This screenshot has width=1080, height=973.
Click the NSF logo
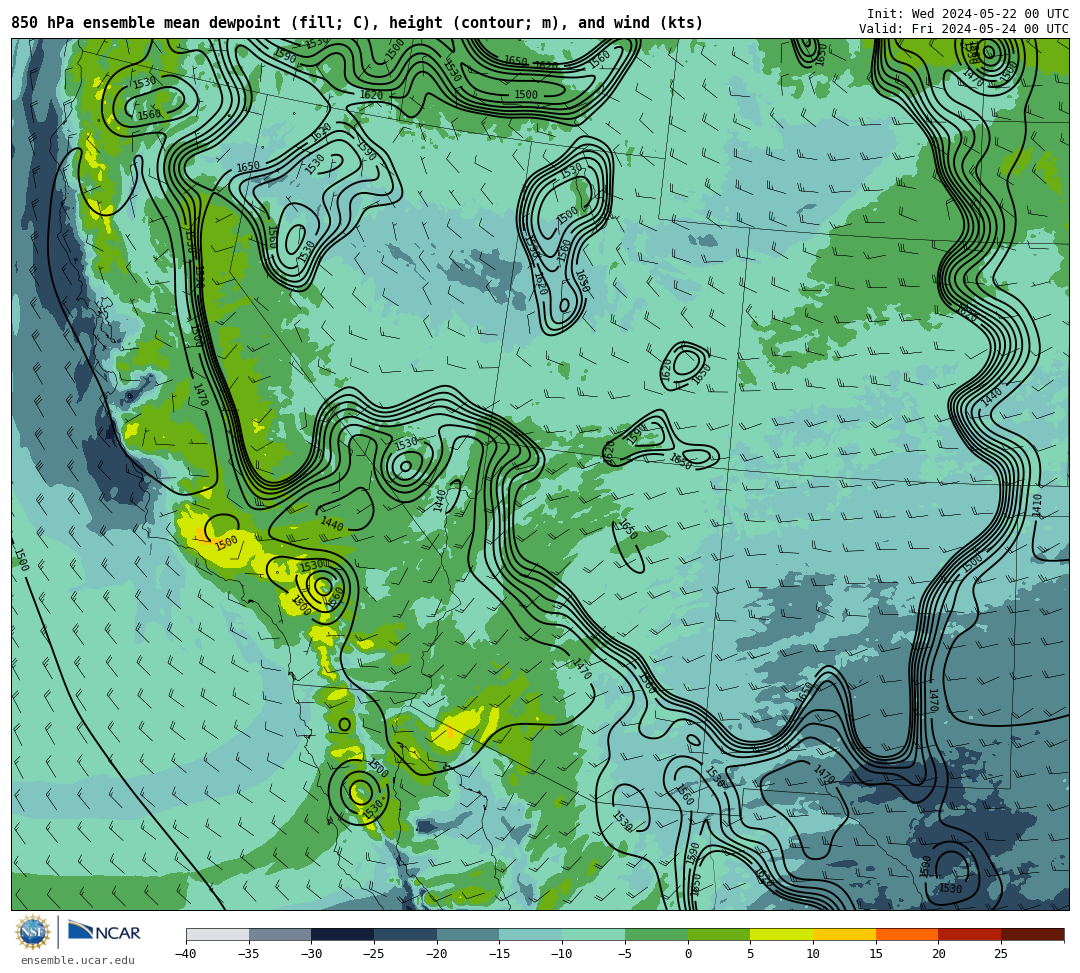(x=33, y=932)
